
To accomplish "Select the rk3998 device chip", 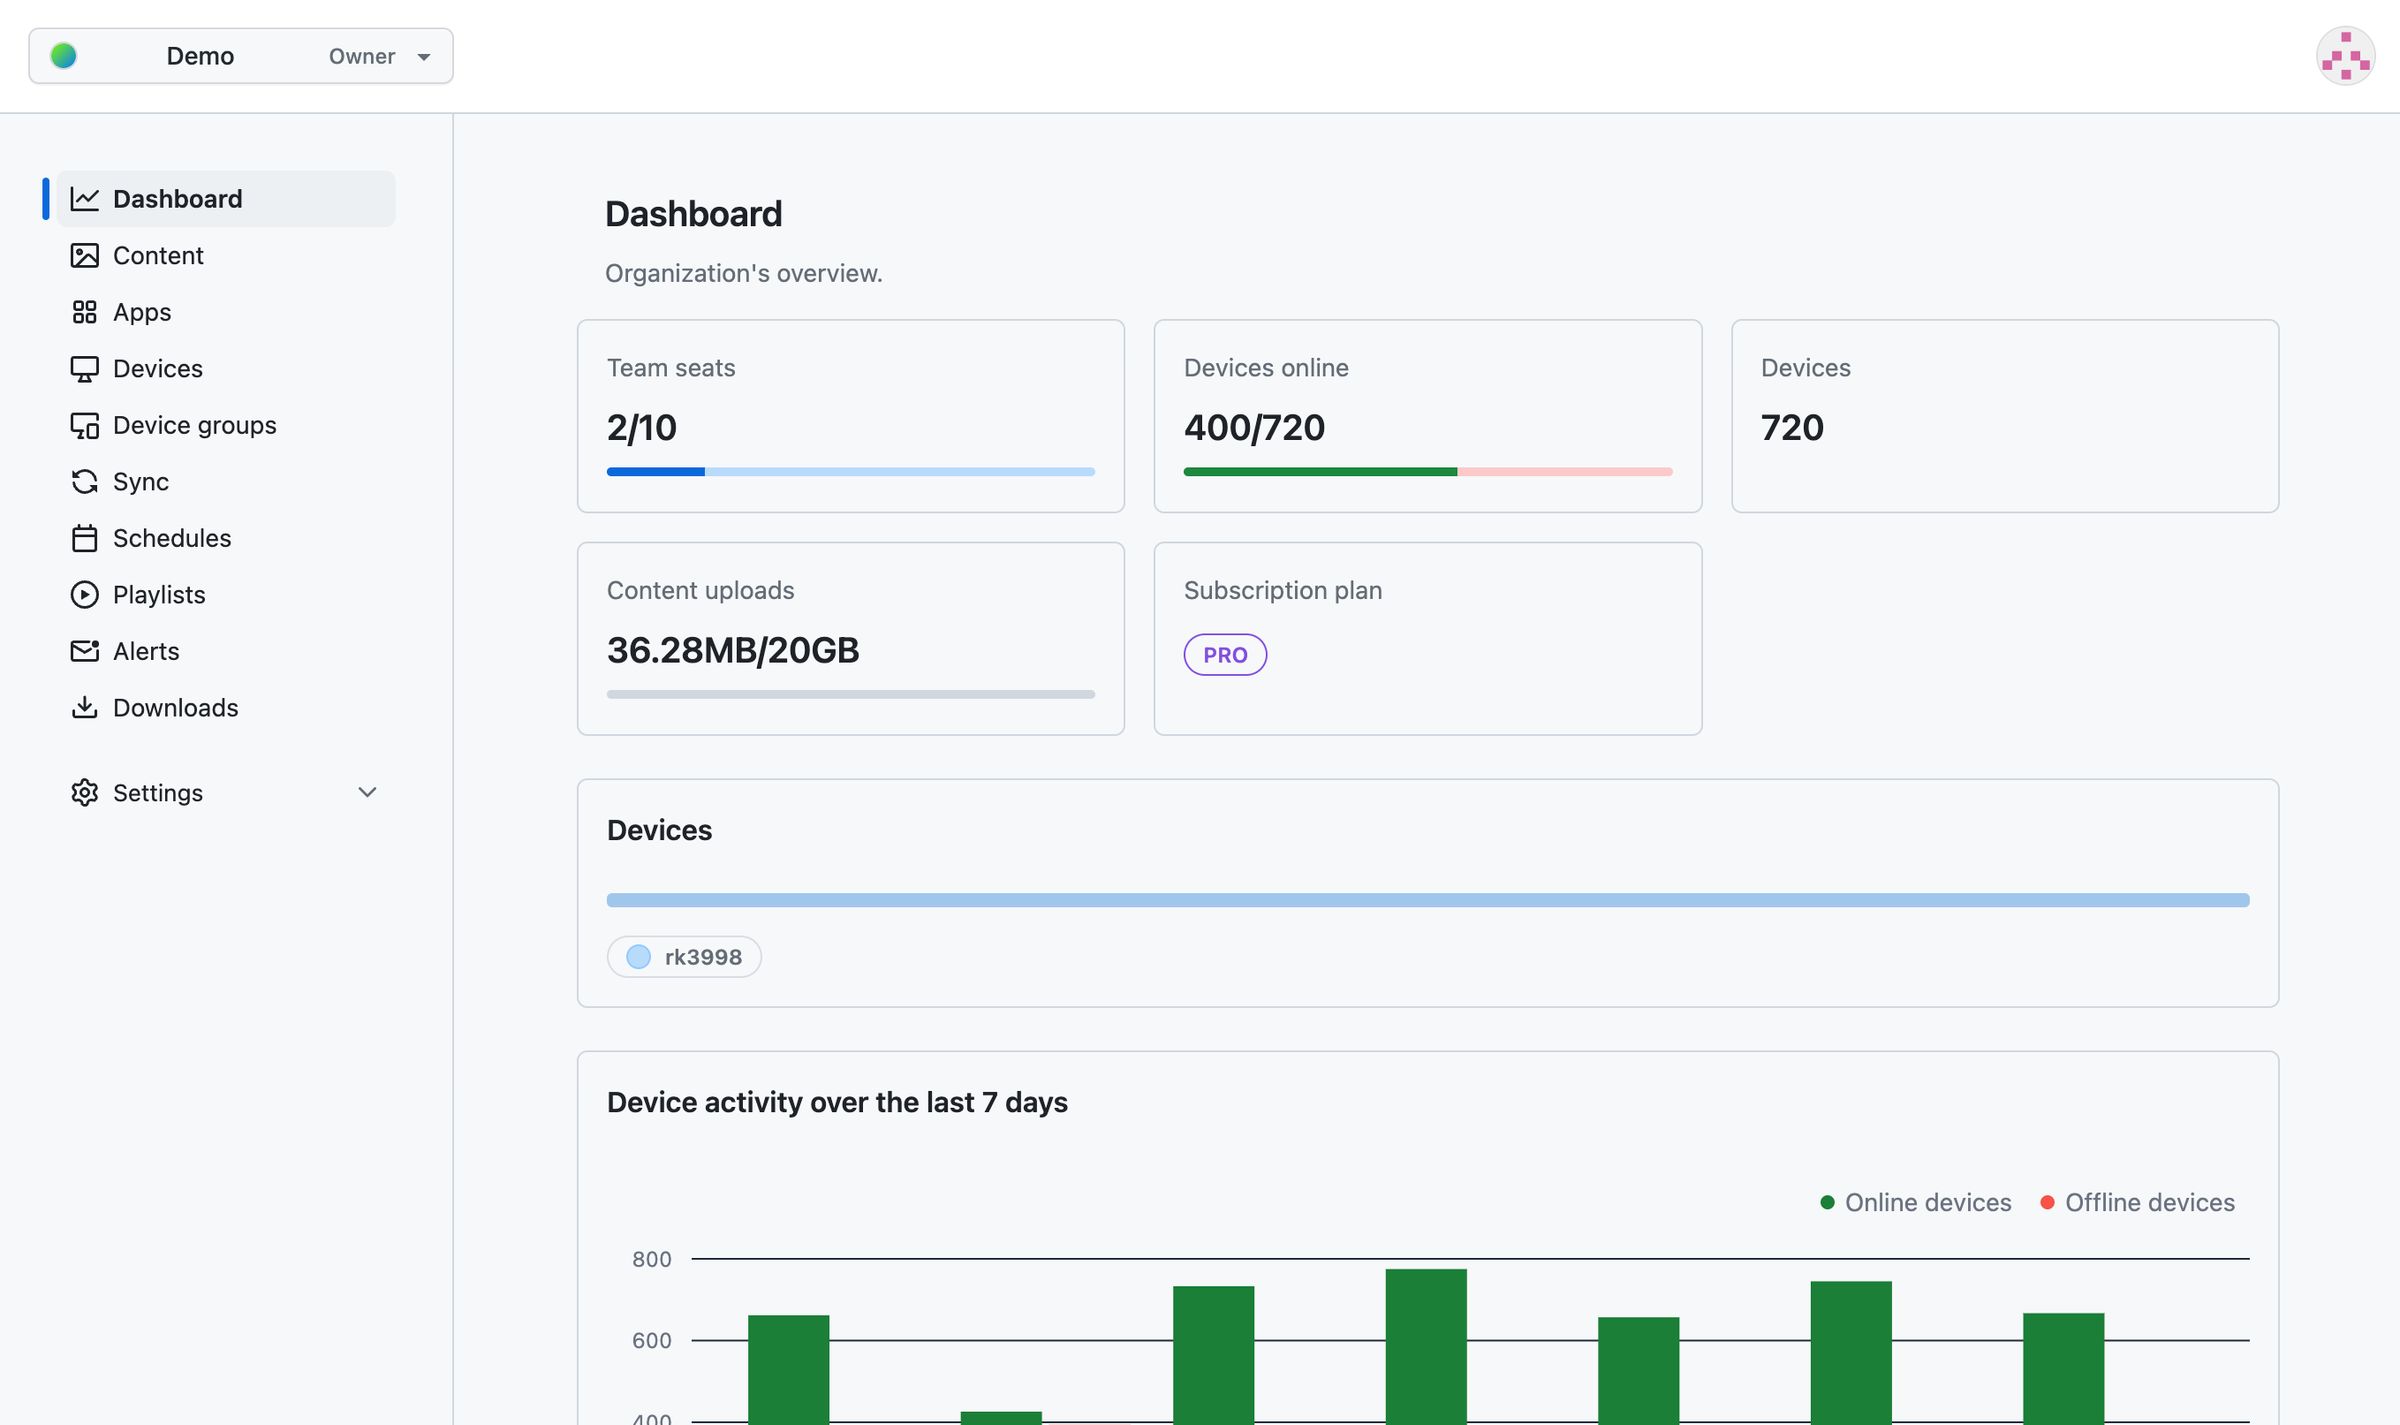I will click(x=684, y=956).
